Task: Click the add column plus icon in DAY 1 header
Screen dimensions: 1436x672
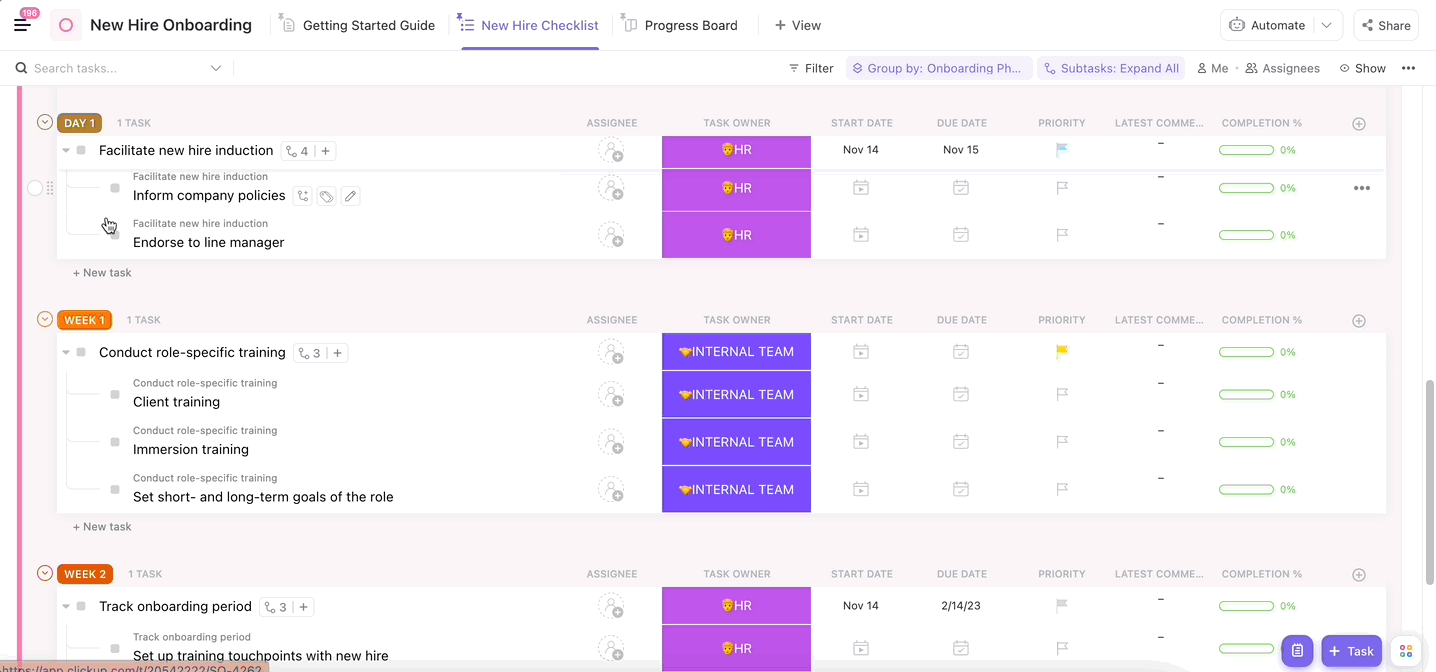Action: tap(1358, 124)
